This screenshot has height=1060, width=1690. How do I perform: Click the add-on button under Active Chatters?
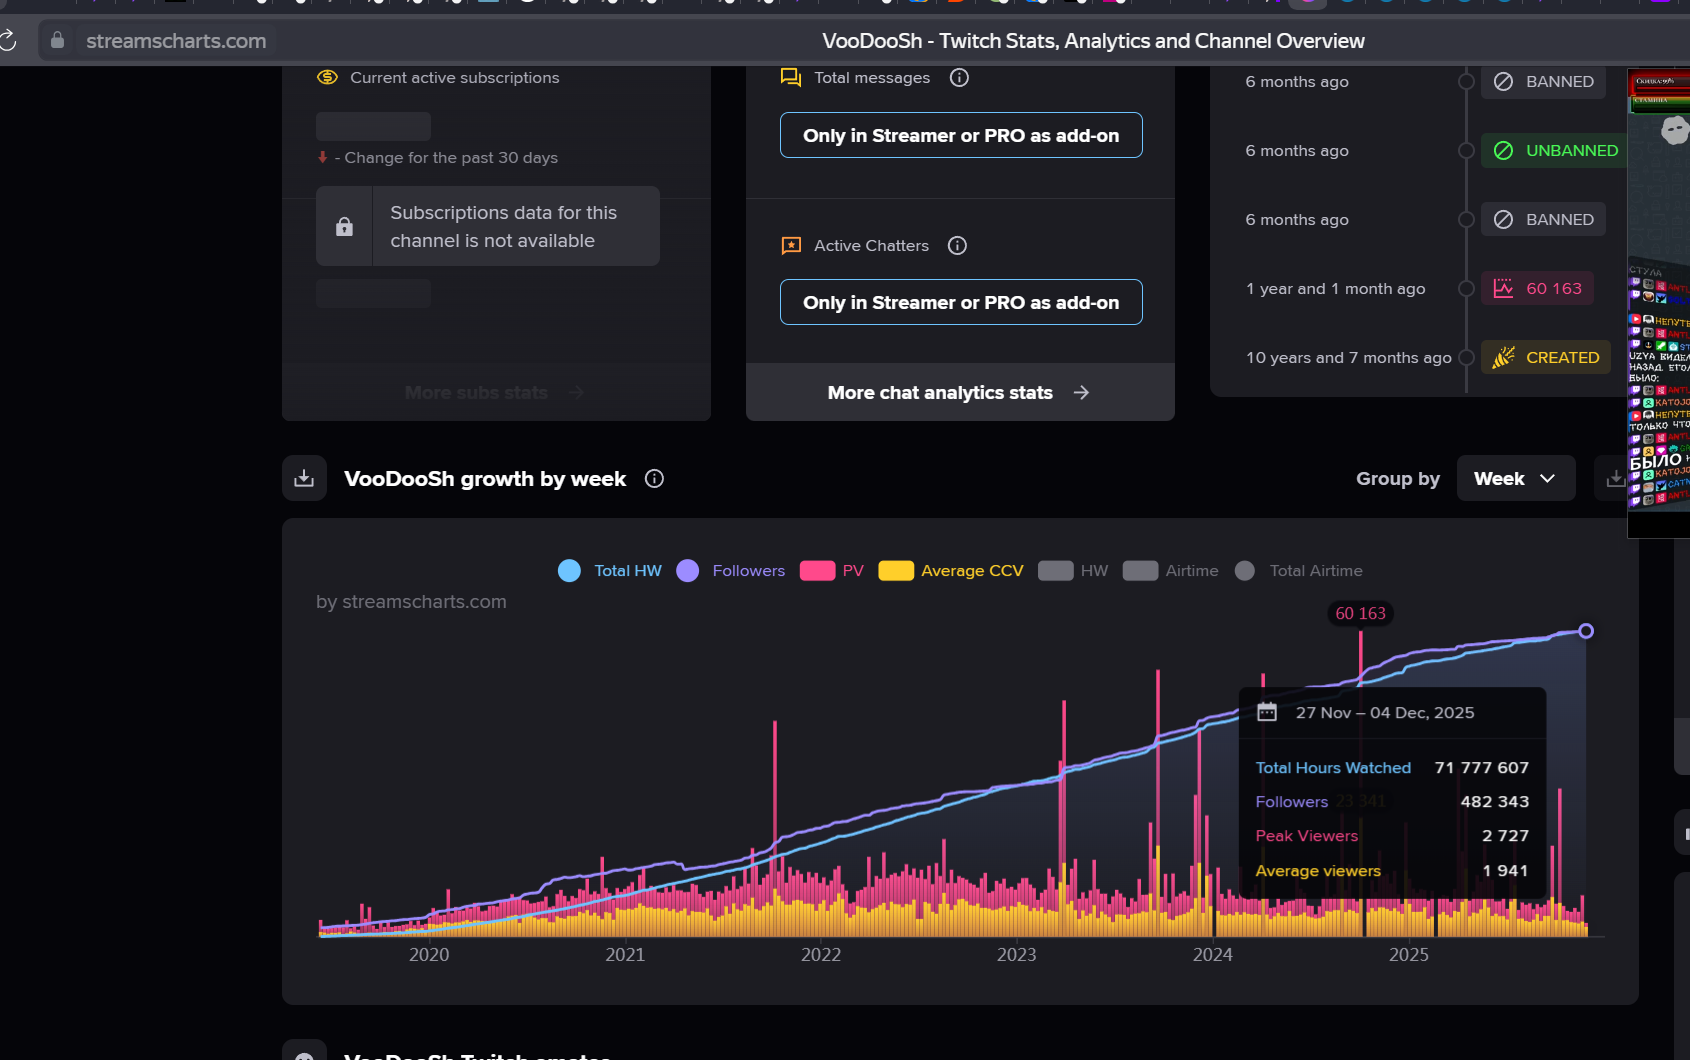tap(961, 302)
